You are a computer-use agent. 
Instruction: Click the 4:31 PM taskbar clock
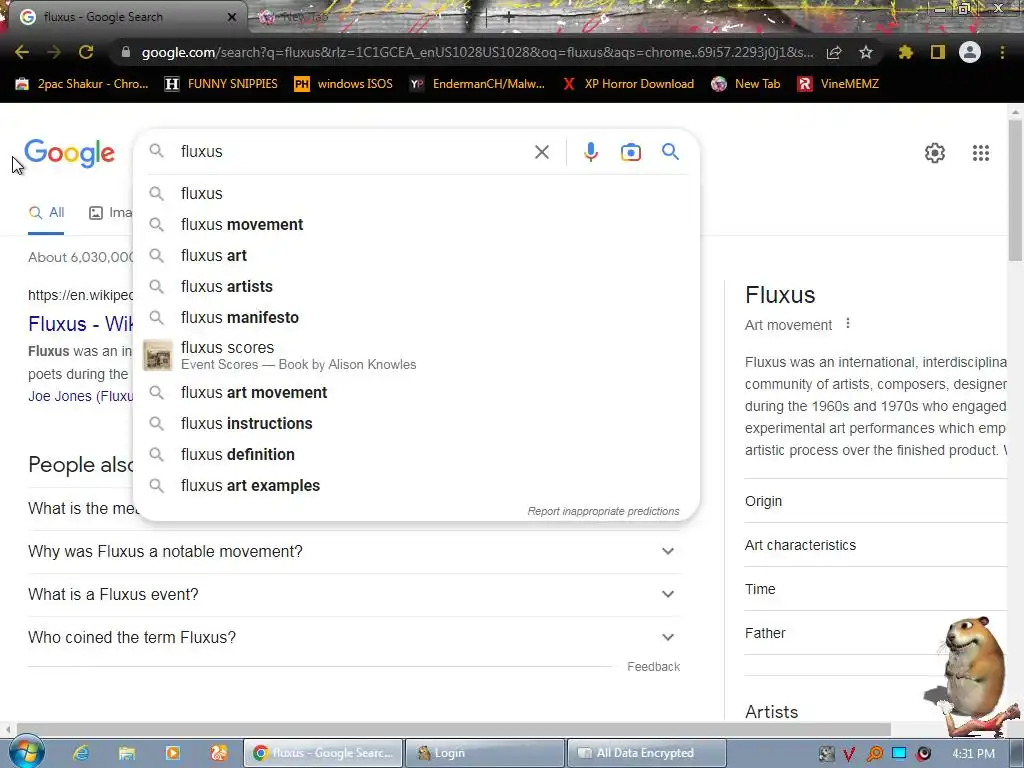973,754
